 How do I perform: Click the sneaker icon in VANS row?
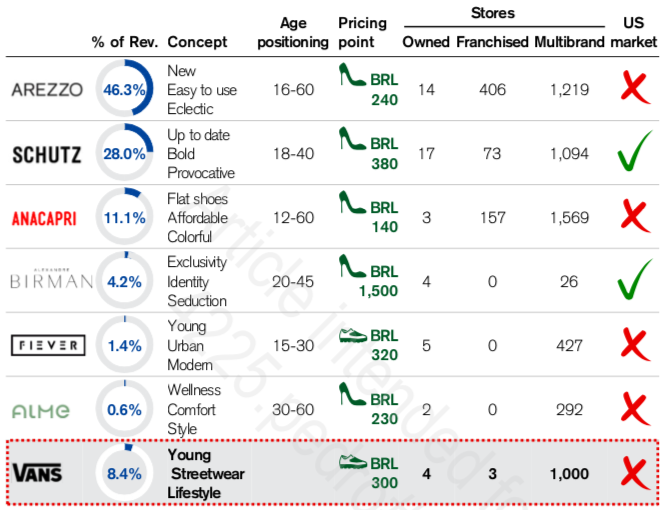(353, 462)
